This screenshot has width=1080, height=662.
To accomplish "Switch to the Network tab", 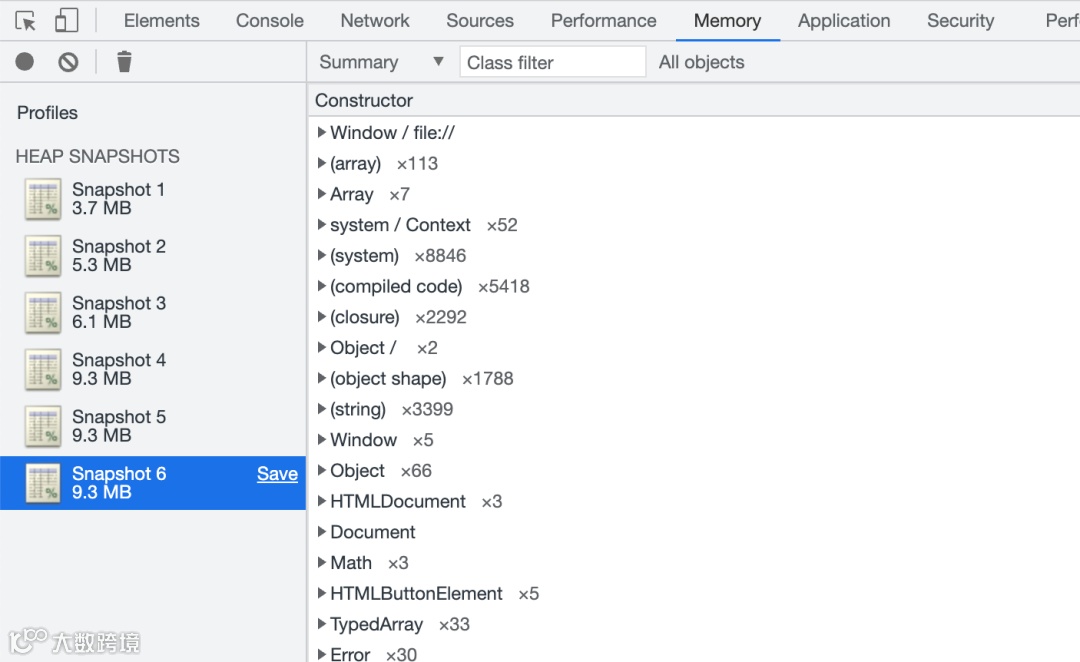I will pos(375,20).
